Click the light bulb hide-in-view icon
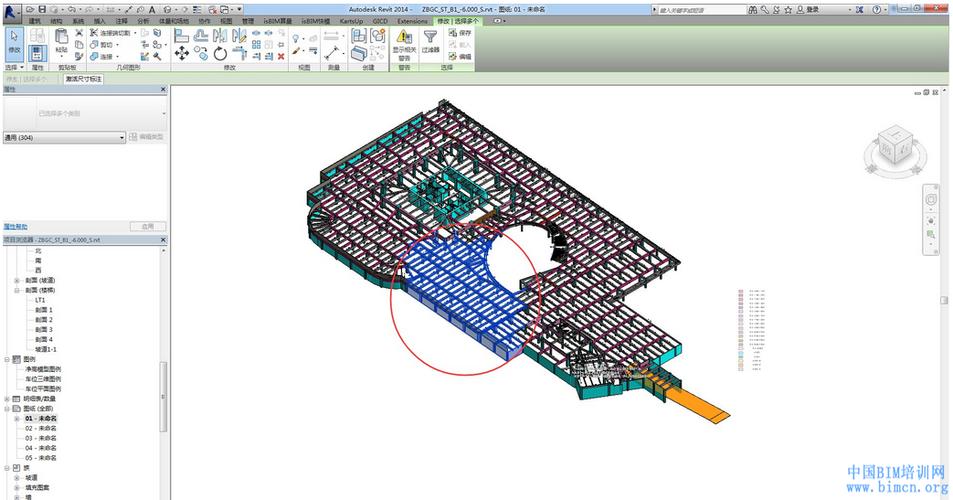 click(296, 38)
